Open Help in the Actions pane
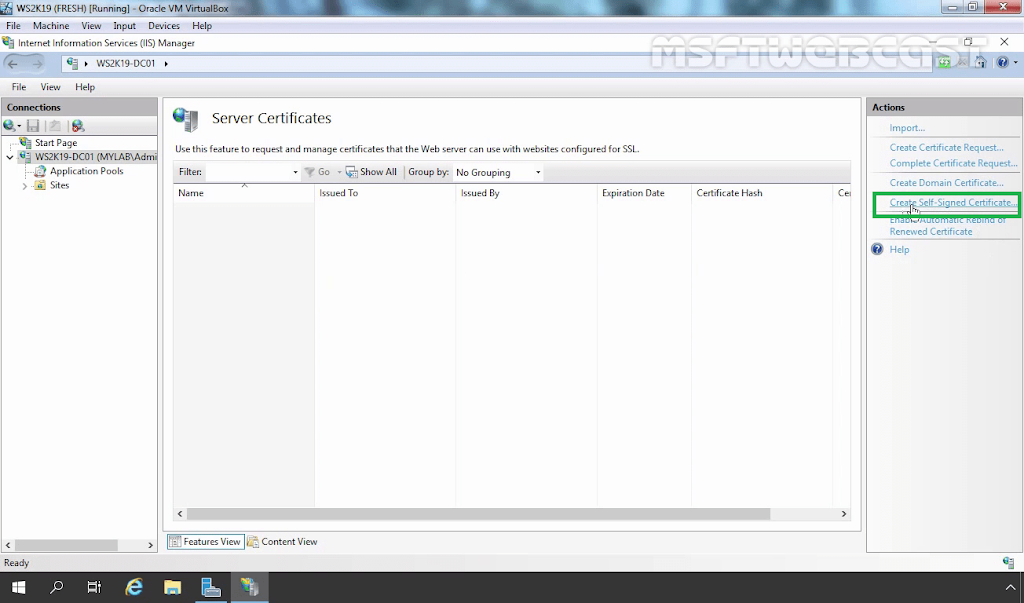The height and width of the screenshot is (603, 1024). click(899, 250)
